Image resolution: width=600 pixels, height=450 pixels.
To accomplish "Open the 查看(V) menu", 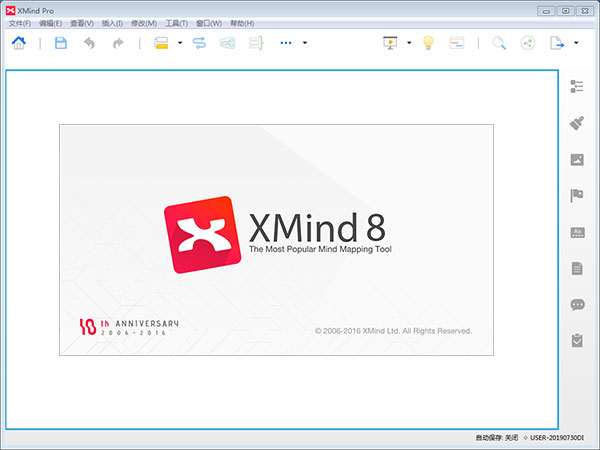I will point(82,23).
